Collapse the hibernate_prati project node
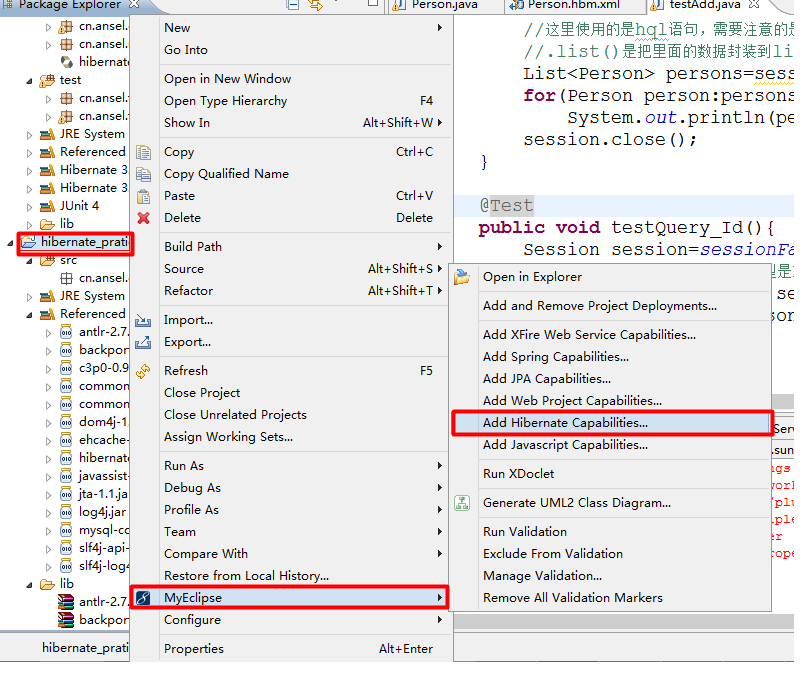The width and height of the screenshot is (807, 678). tap(10, 243)
